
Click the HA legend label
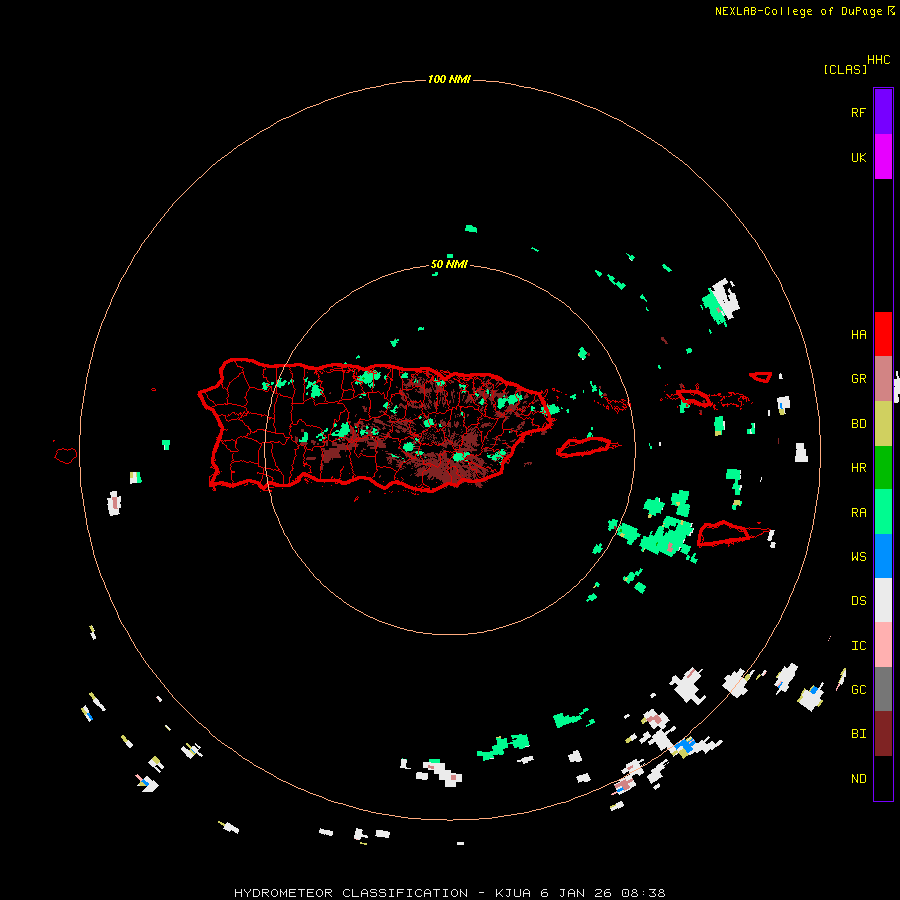858,335
